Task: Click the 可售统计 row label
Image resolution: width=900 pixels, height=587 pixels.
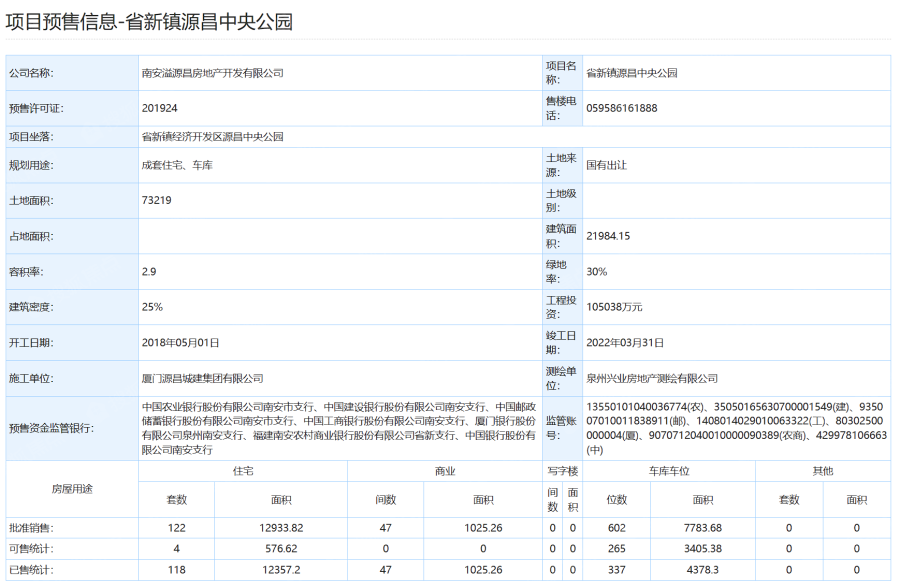Action: (x=31, y=549)
